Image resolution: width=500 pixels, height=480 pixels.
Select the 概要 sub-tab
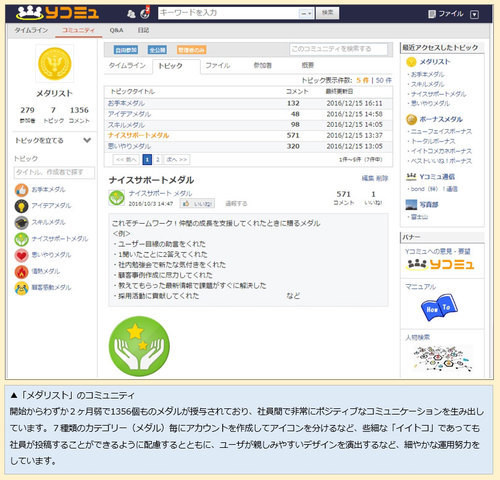308,65
